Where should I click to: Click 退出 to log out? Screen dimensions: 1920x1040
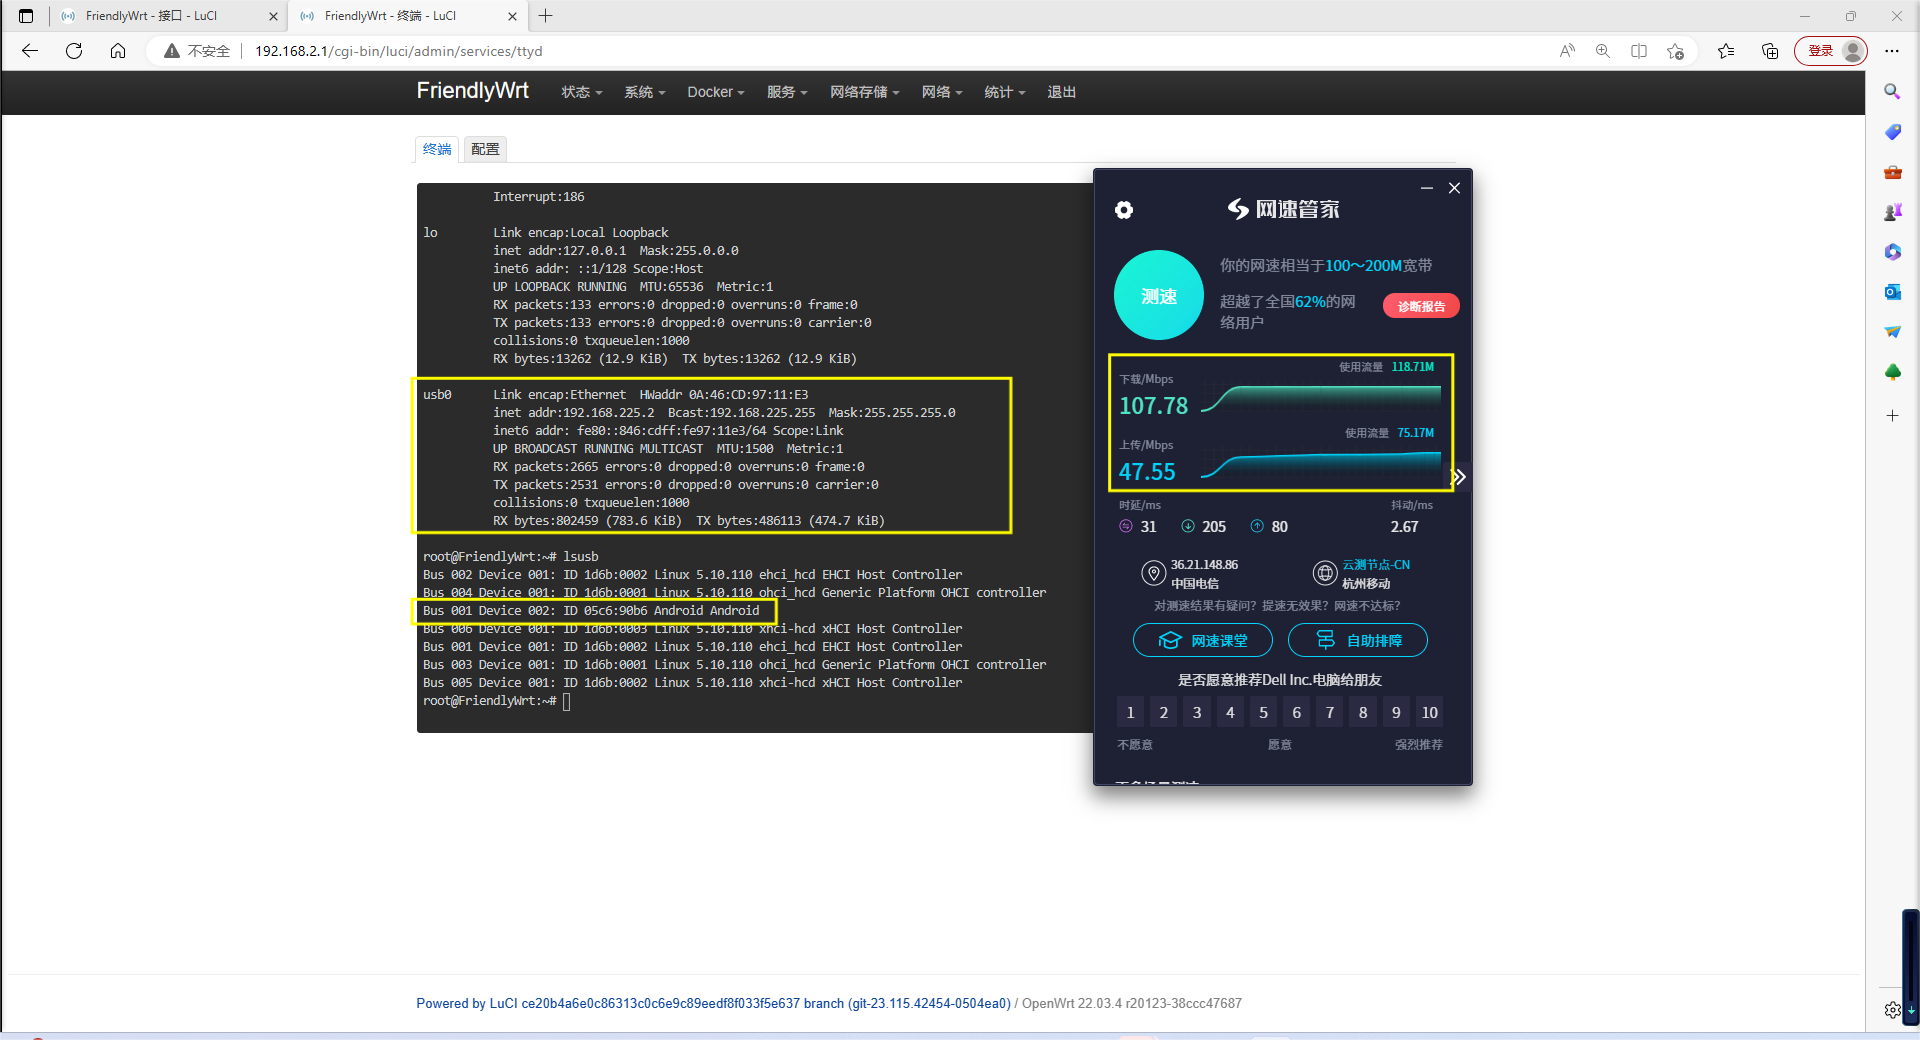coord(1061,92)
